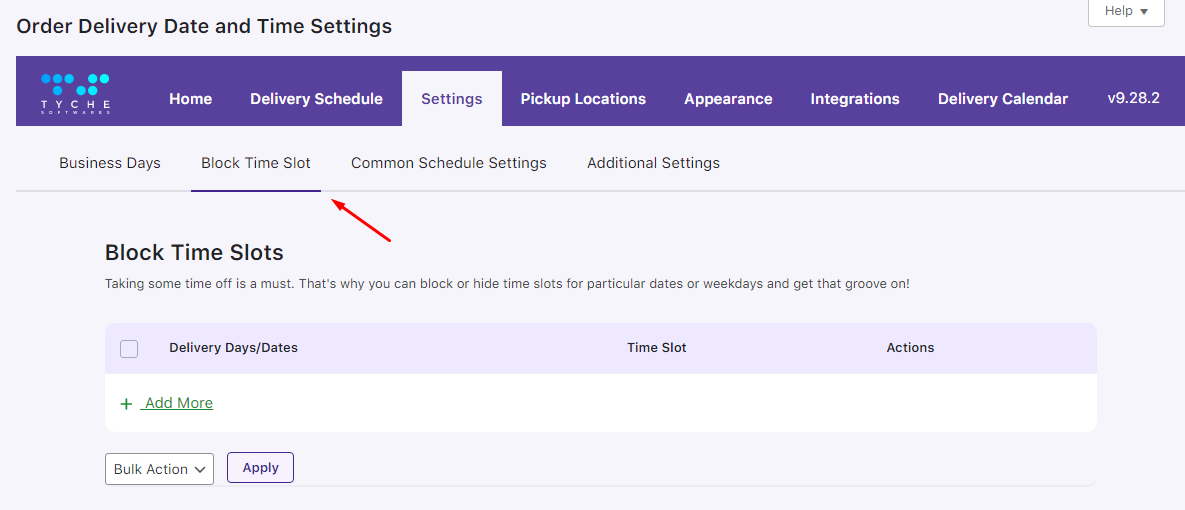Click the Add More link
1185x510 pixels.
point(178,403)
